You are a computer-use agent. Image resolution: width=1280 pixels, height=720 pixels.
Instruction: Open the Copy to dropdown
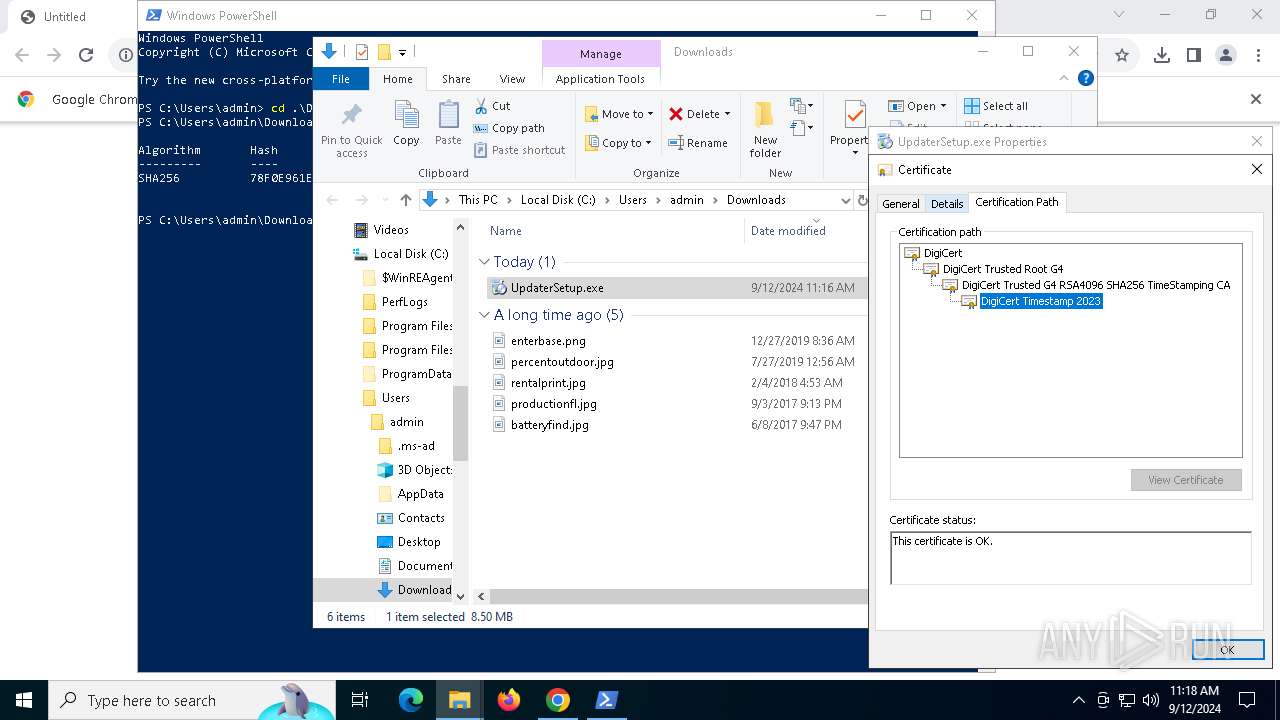[618, 143]
